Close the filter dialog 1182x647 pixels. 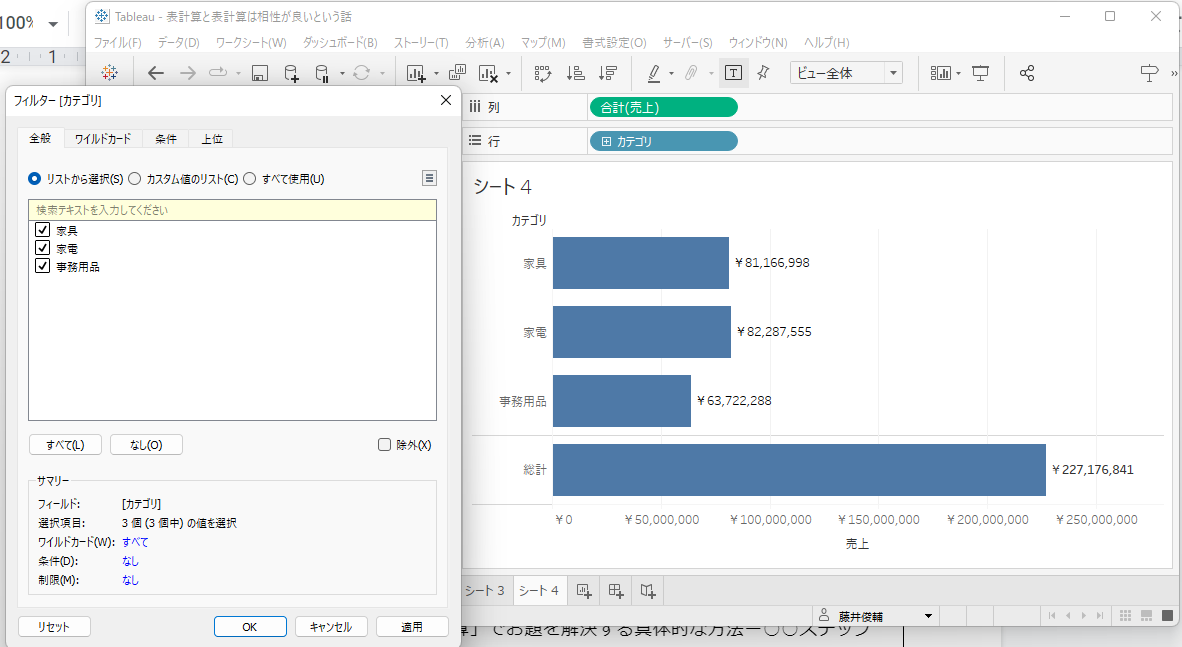coord(446,100)
